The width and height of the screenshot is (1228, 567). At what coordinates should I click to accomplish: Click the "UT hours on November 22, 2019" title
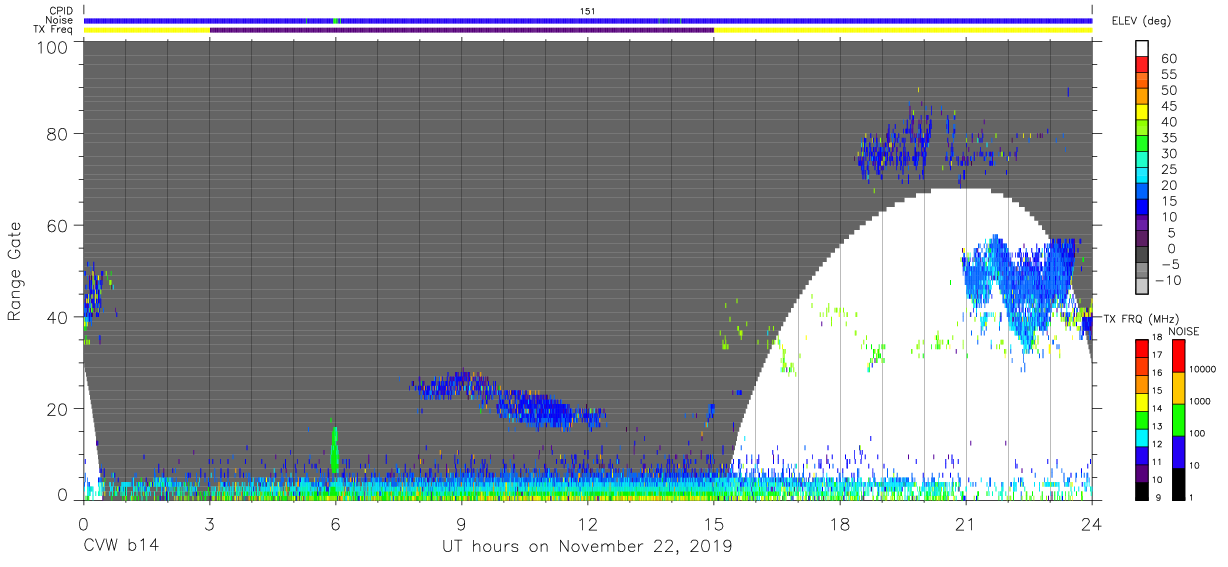[x=588, y=547]
